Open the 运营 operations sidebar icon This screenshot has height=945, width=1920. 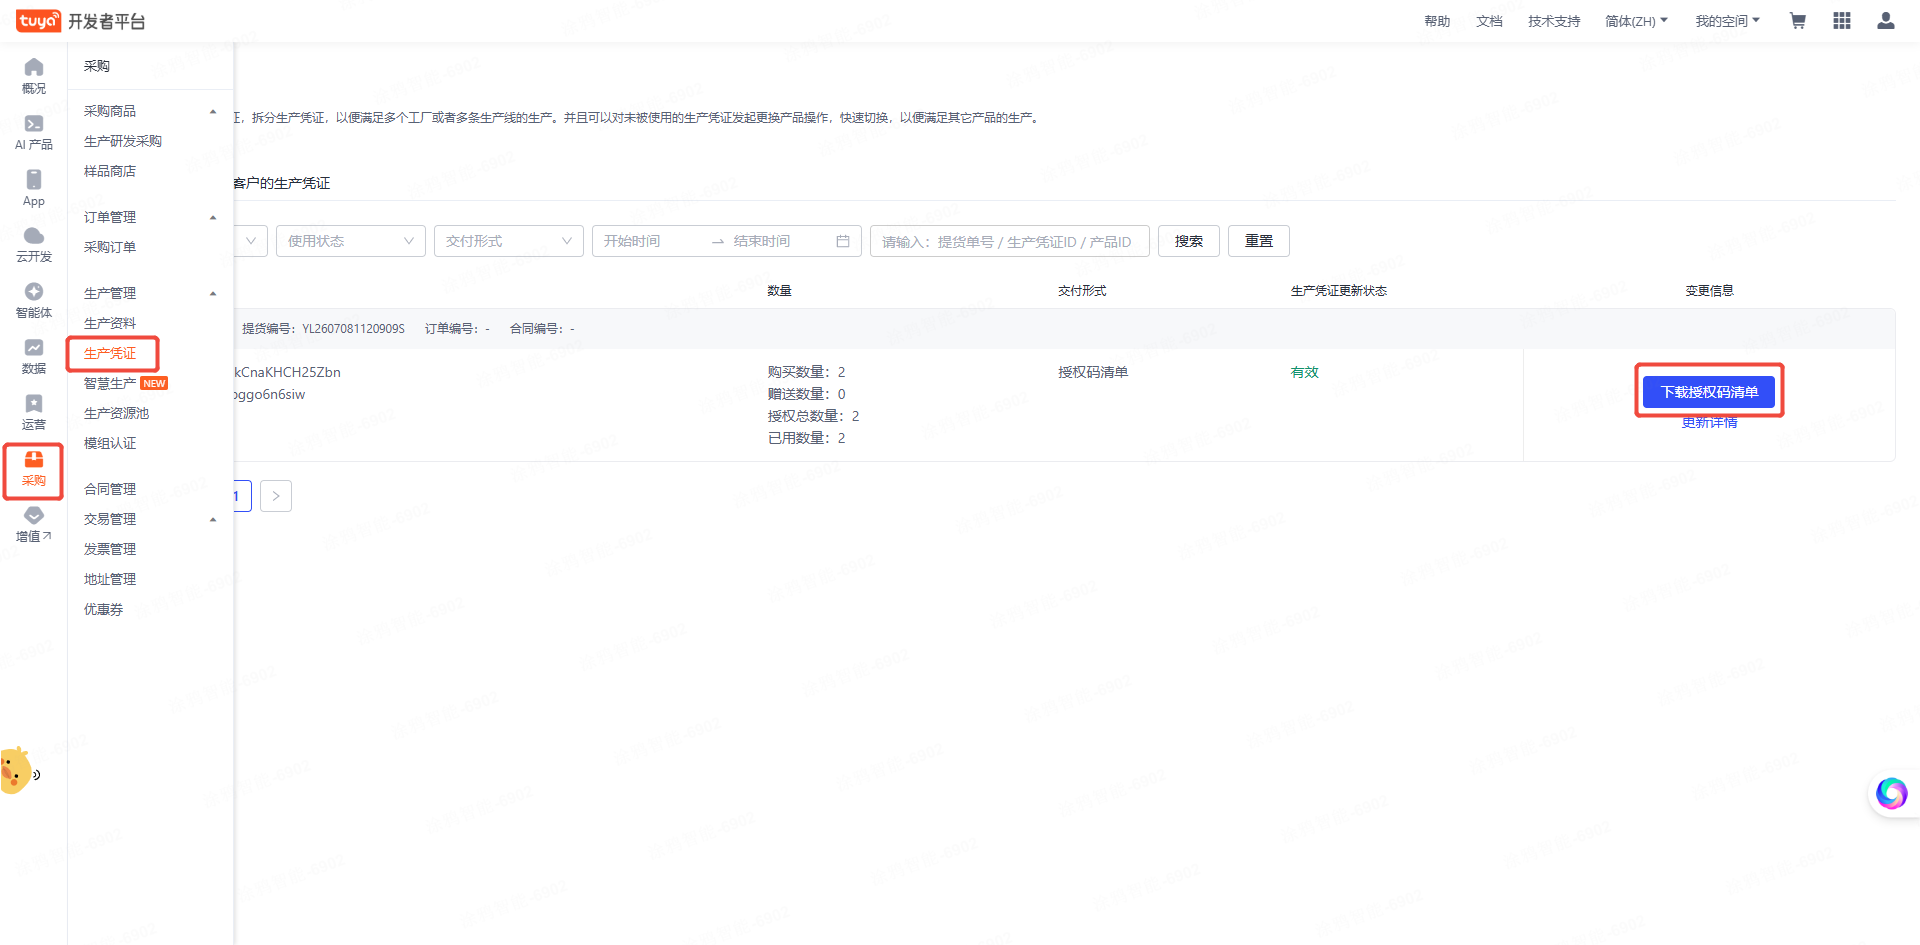click(x=34, y=412)
